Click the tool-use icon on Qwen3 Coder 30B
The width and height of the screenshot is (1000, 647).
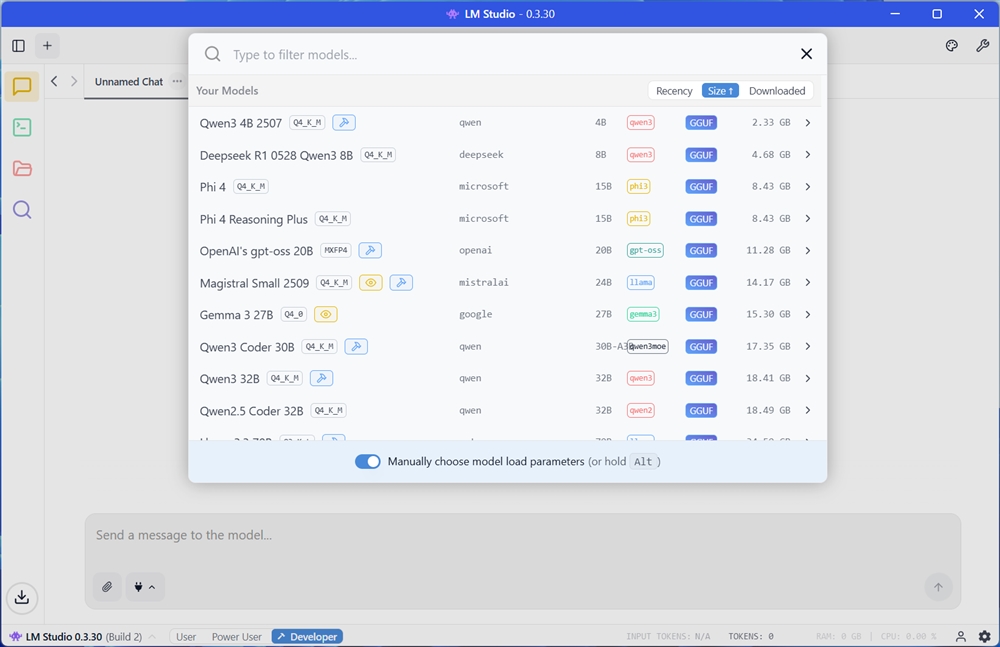pyautogui.click(x=357, y=346)
